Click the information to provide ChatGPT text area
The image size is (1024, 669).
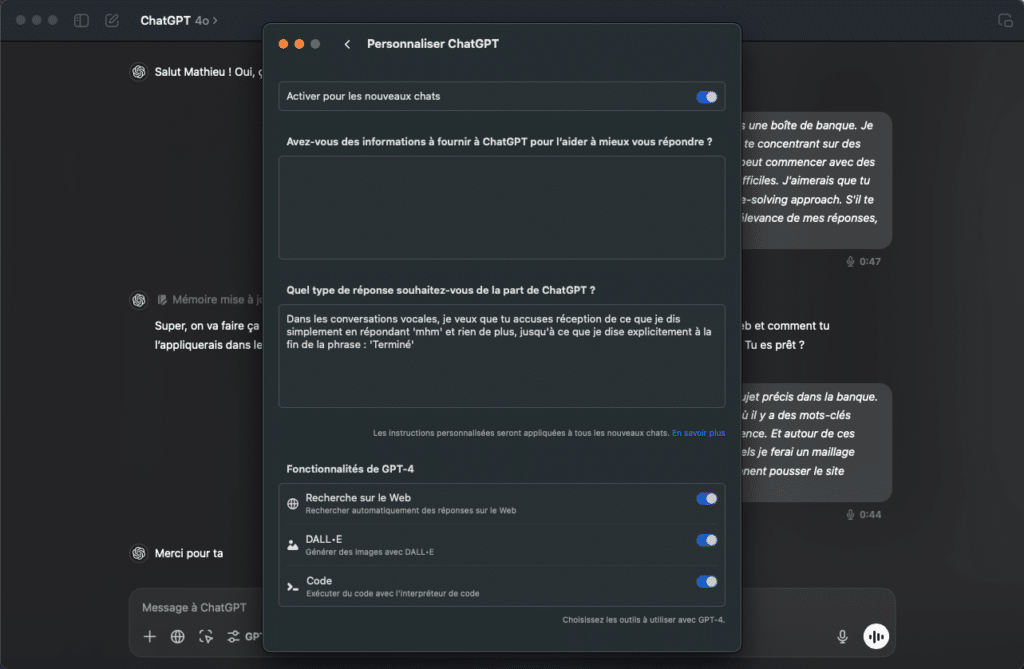pos(502,208)
